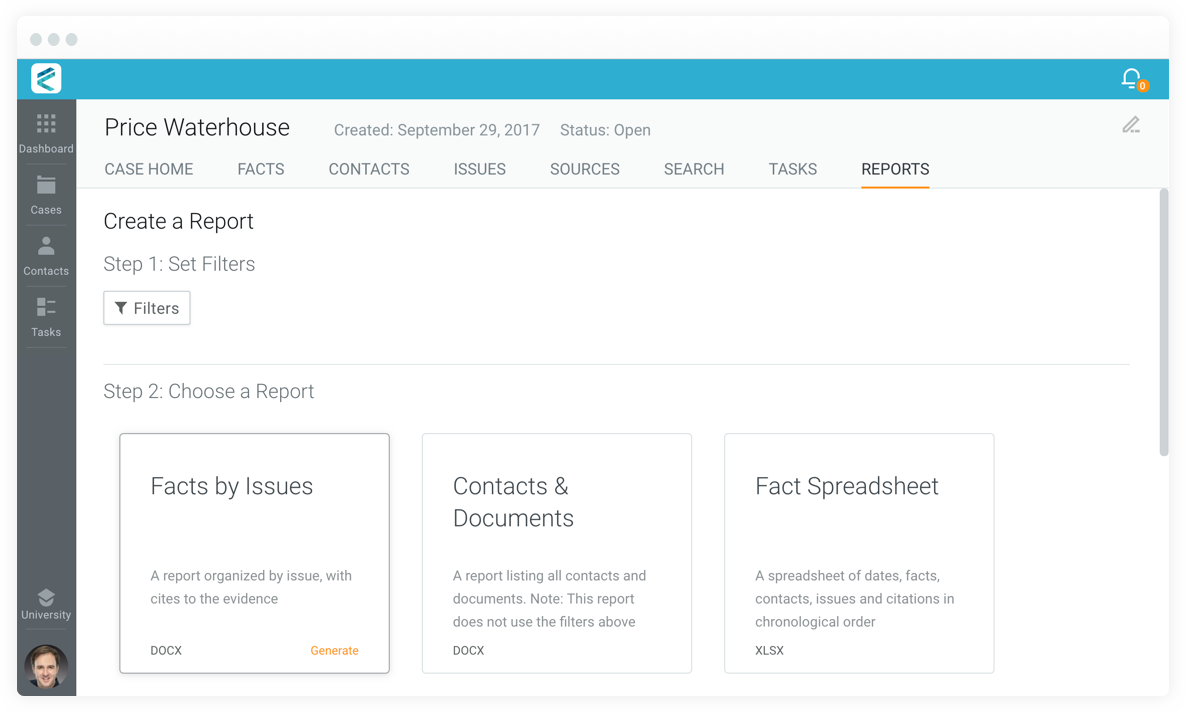The image size is (1186, 713).
Task: Select the Contacts person icon in sidebar
Action: pyautogui.click(x=45, y=253)
